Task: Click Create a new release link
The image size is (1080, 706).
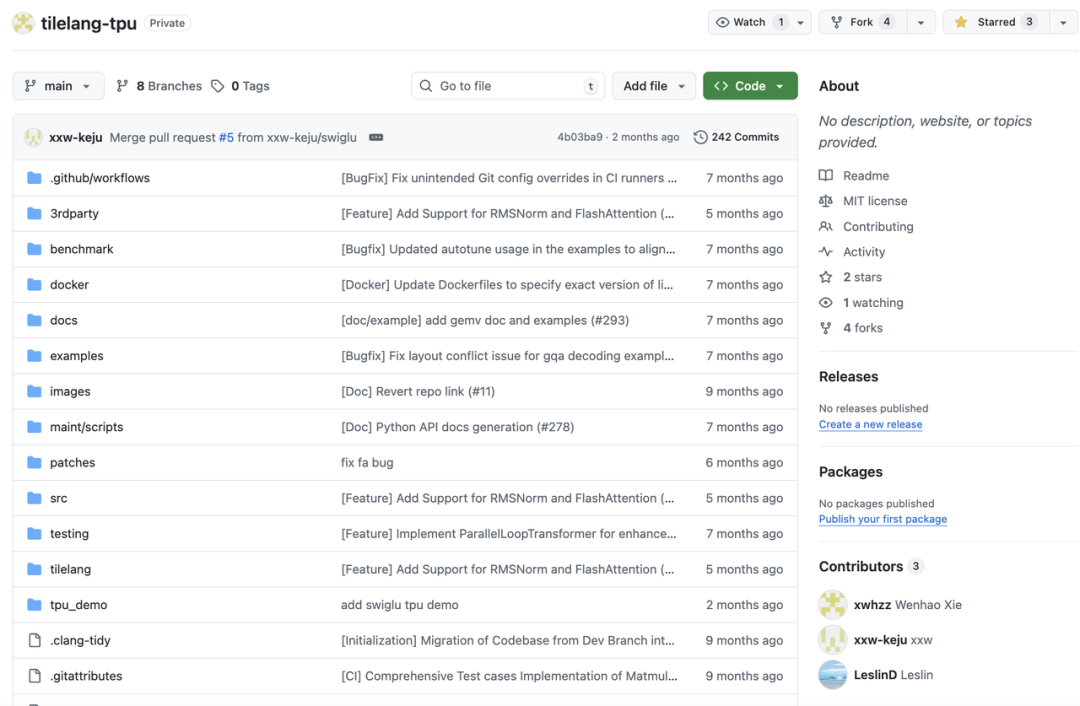Action: point(870,425)
